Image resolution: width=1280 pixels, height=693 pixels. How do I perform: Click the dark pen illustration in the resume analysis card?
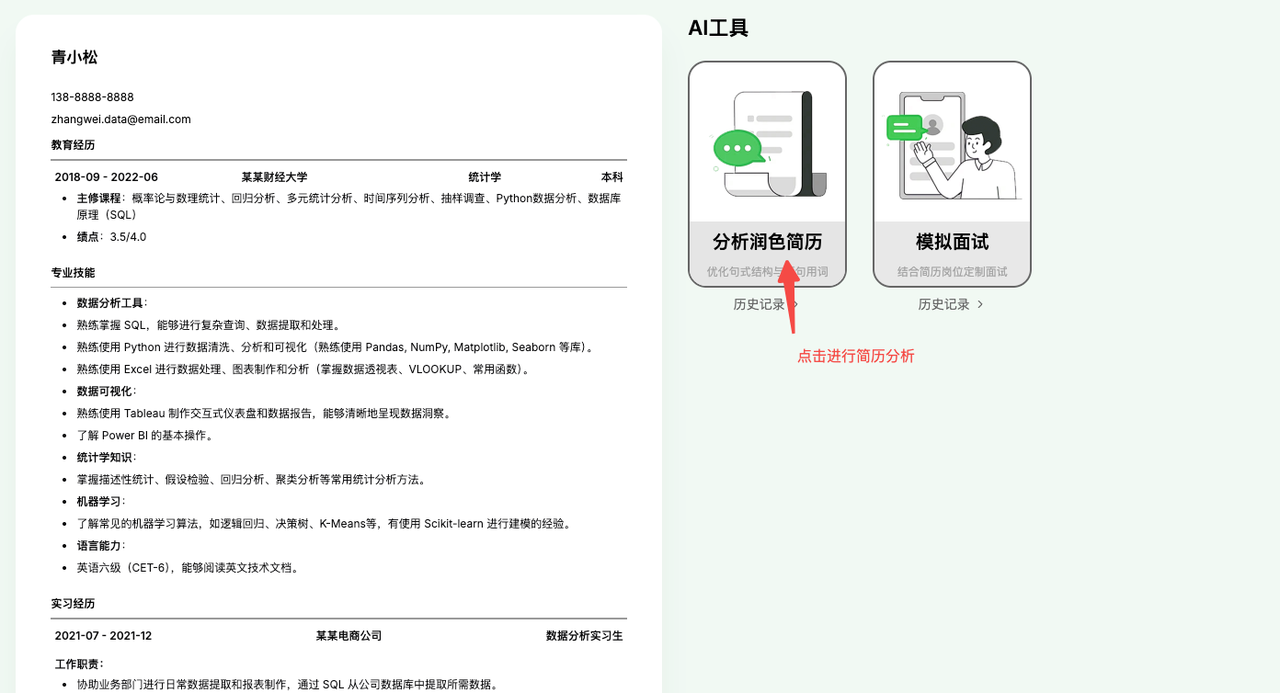click(806, 140)
